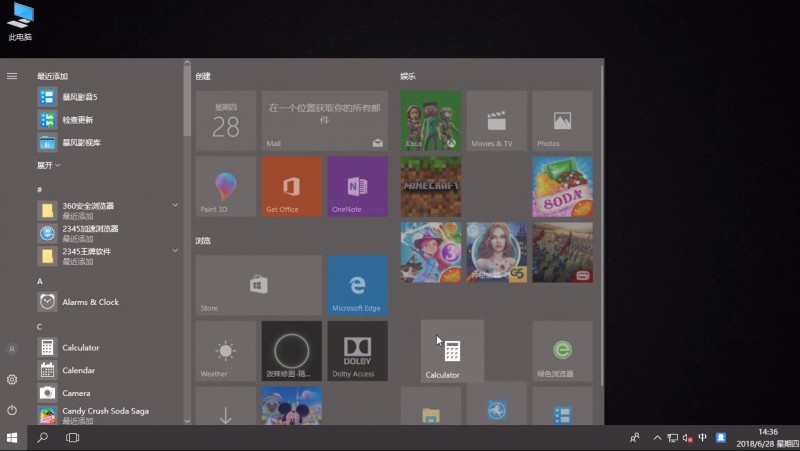This screenshot has height=451, width=800.
Task: Launch the Microsoft Edge tile
Action: [358, 285]
